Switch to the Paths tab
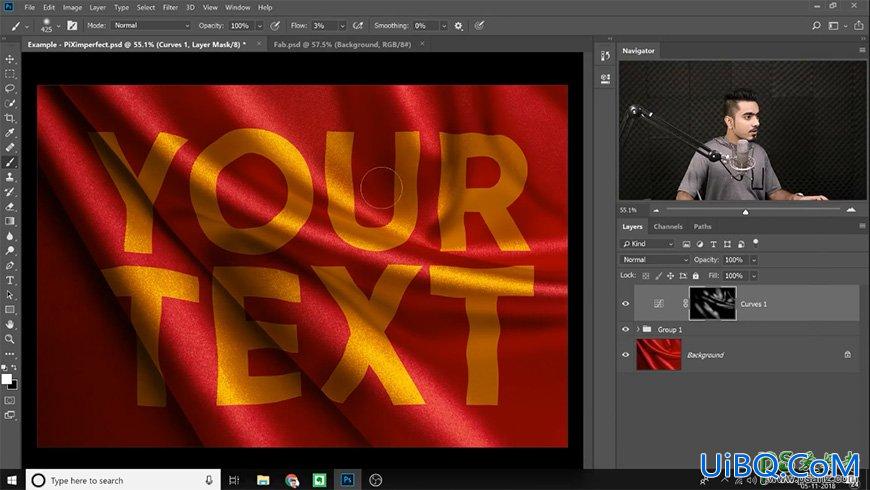The width and height of the screenshot is (870, 490). point(702,226)
